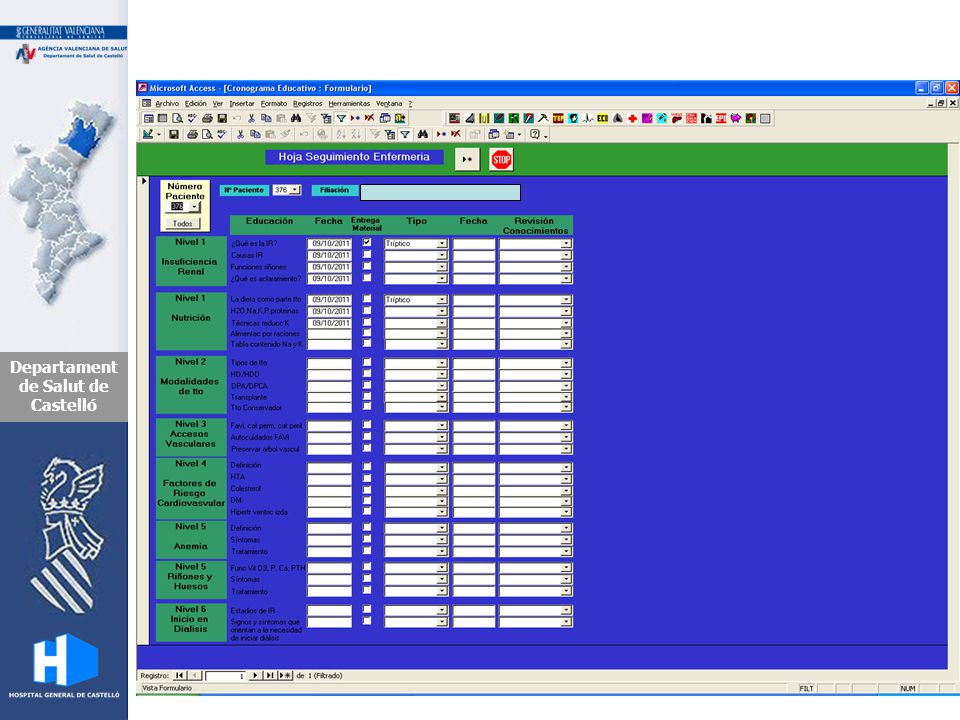Screen dimensions: 960x720
Task: Open Tipo dropdown for Causas IR
Action: pos(441,255)
